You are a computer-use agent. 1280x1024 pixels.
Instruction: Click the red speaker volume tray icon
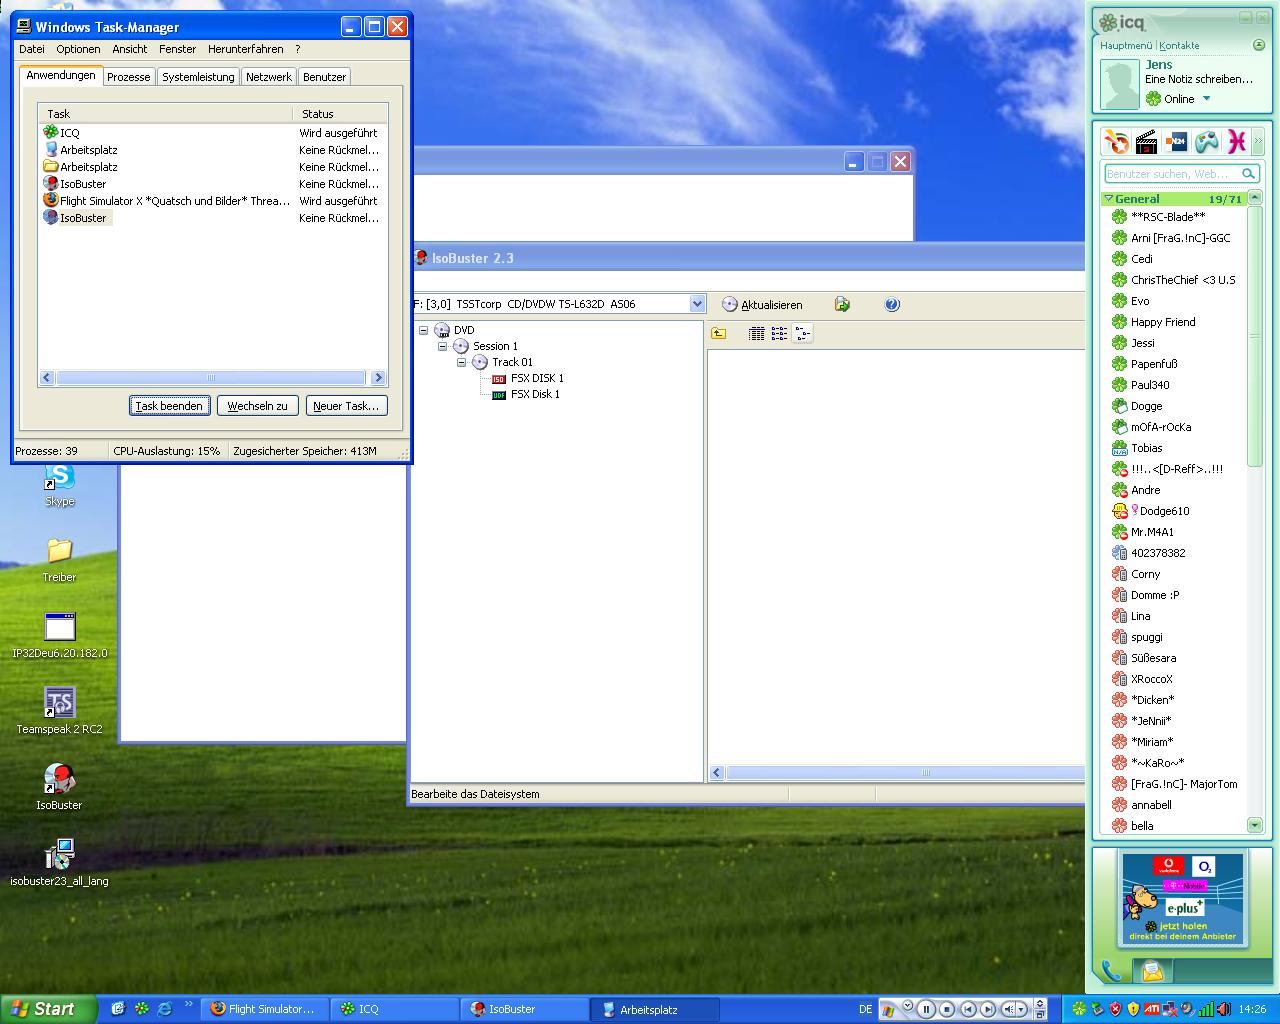1223,1009
